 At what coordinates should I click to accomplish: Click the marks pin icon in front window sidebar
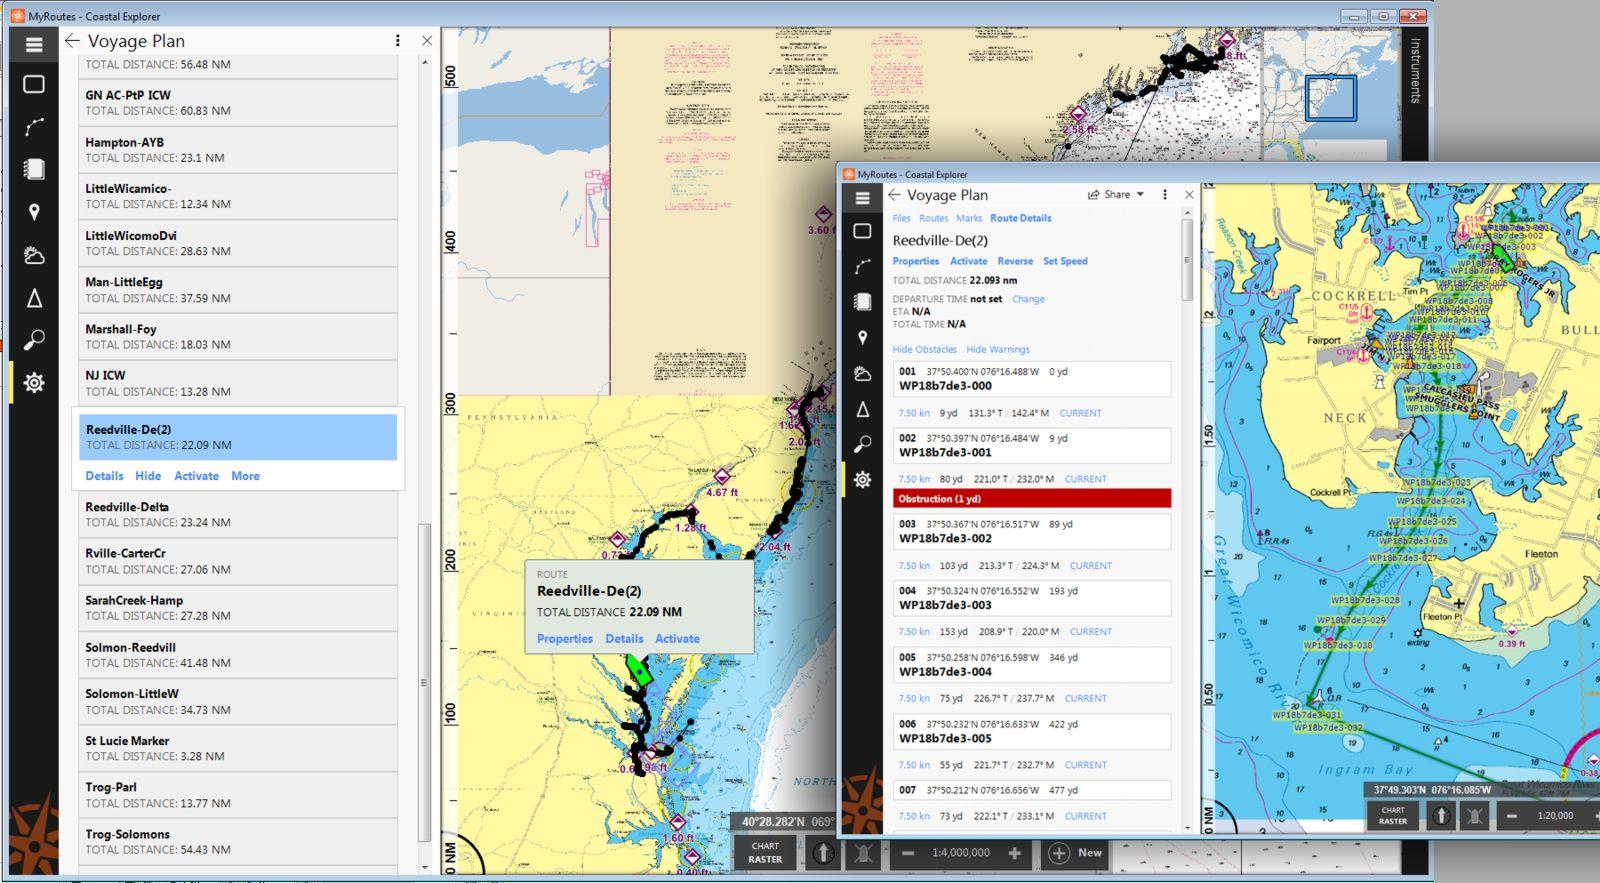862,338
